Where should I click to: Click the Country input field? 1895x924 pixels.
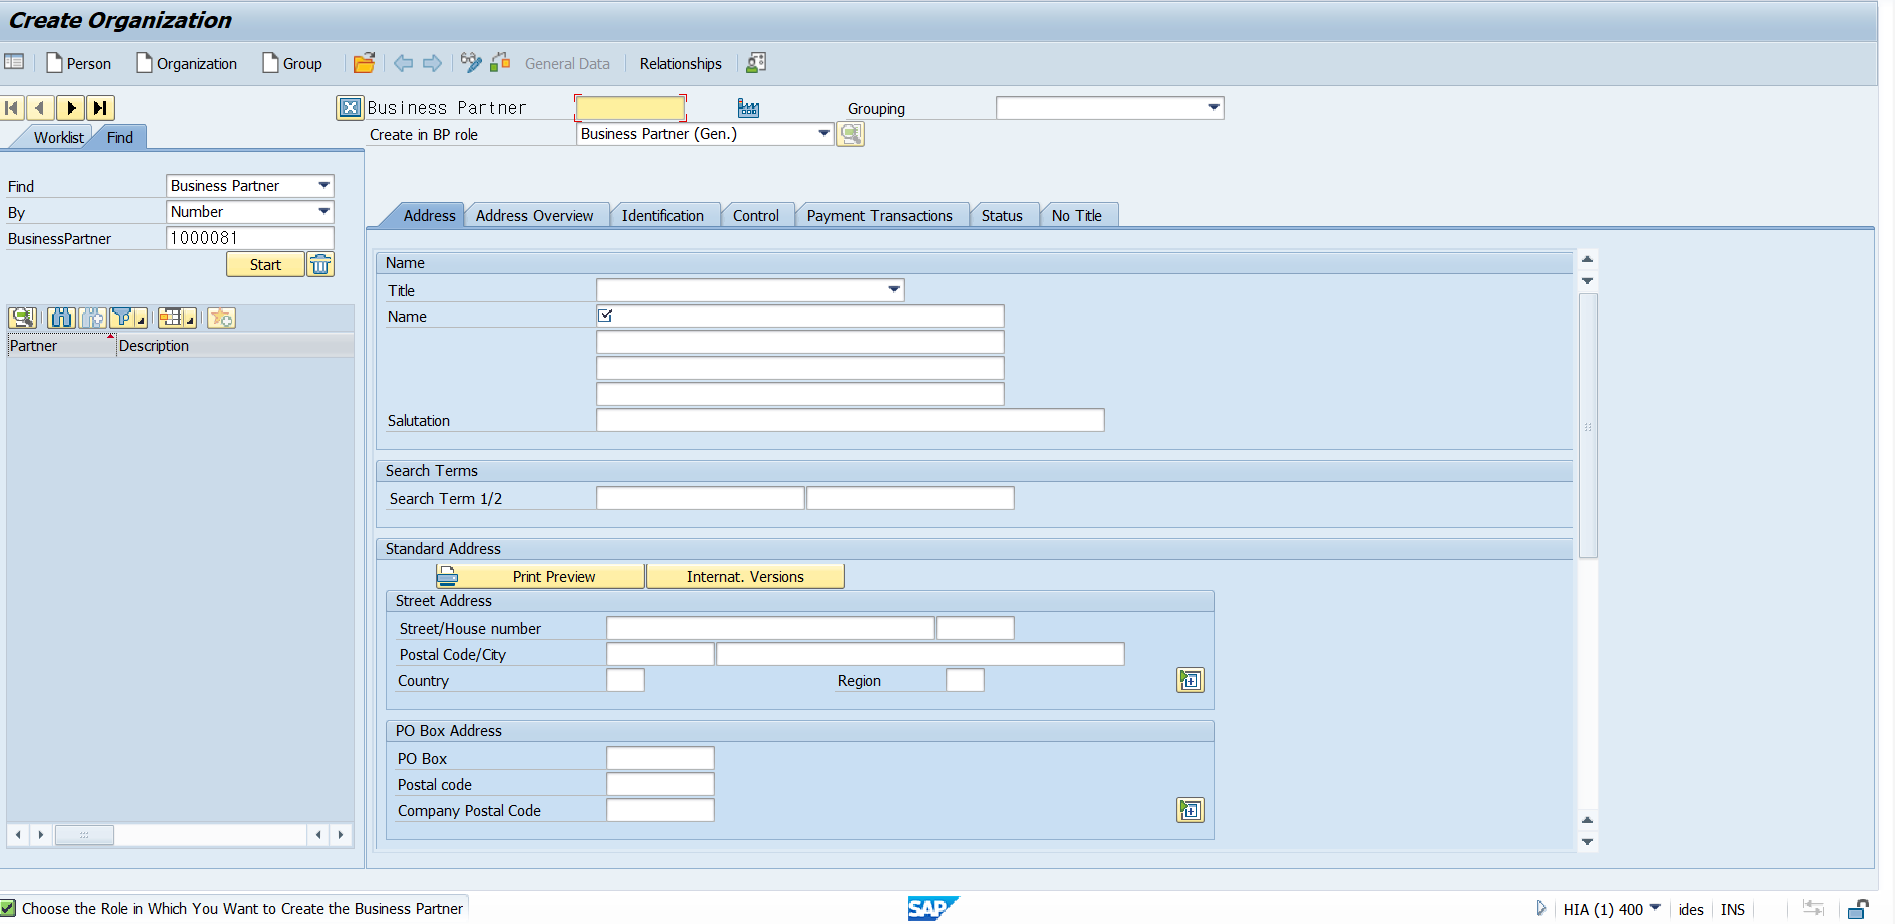tap(625, 680)
